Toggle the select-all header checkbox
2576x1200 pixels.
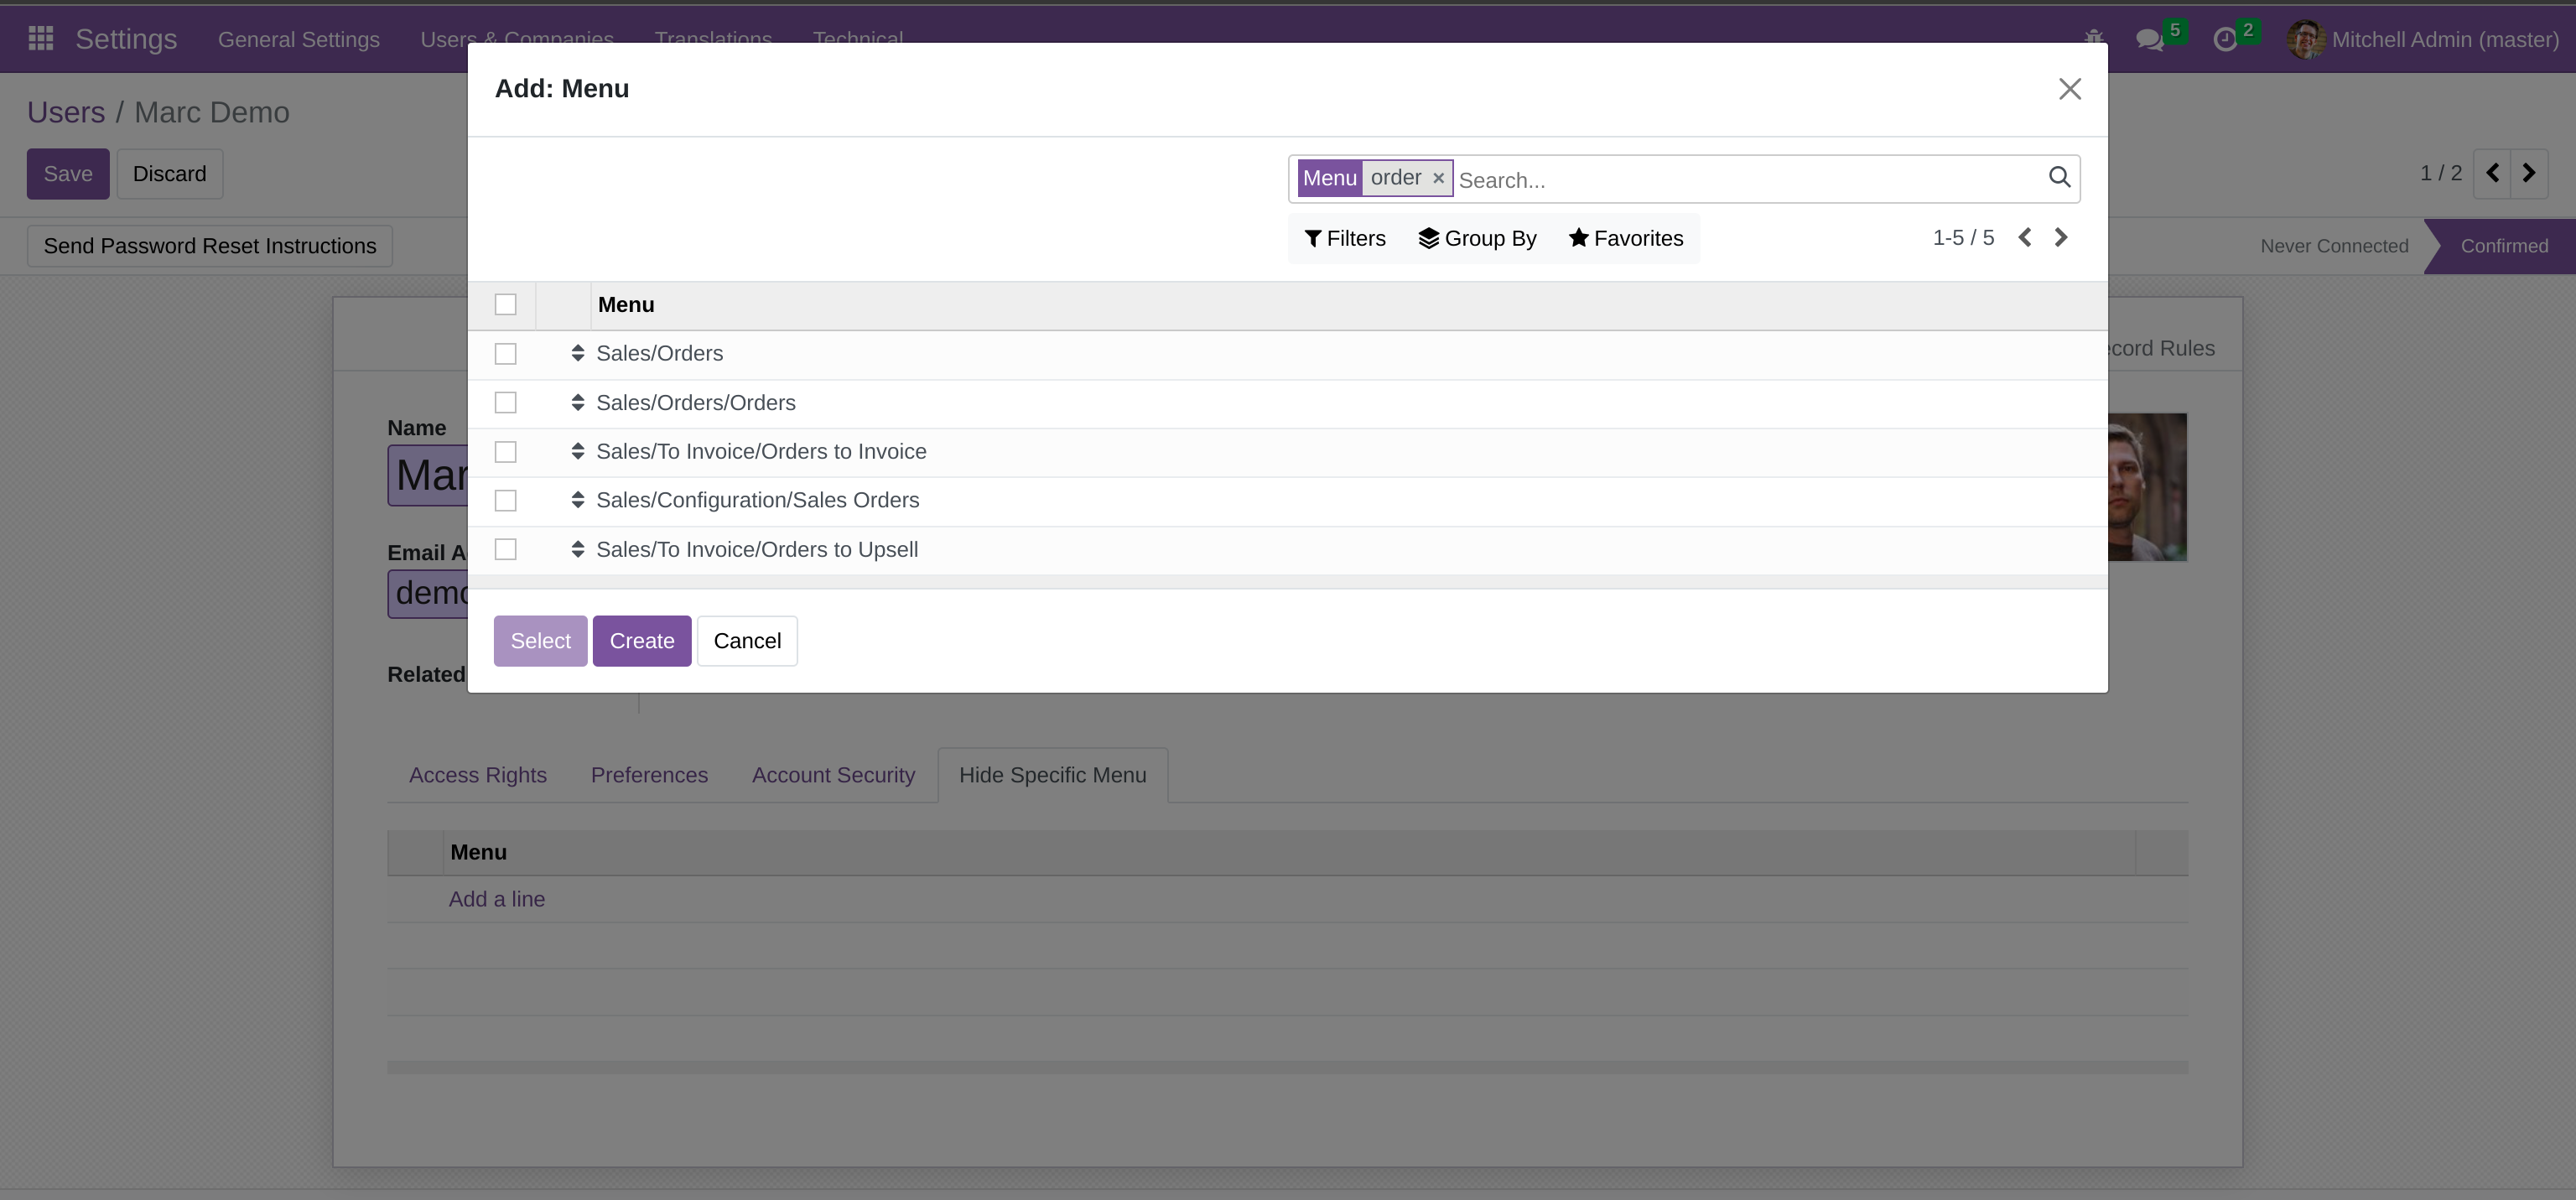click(506, 305)
